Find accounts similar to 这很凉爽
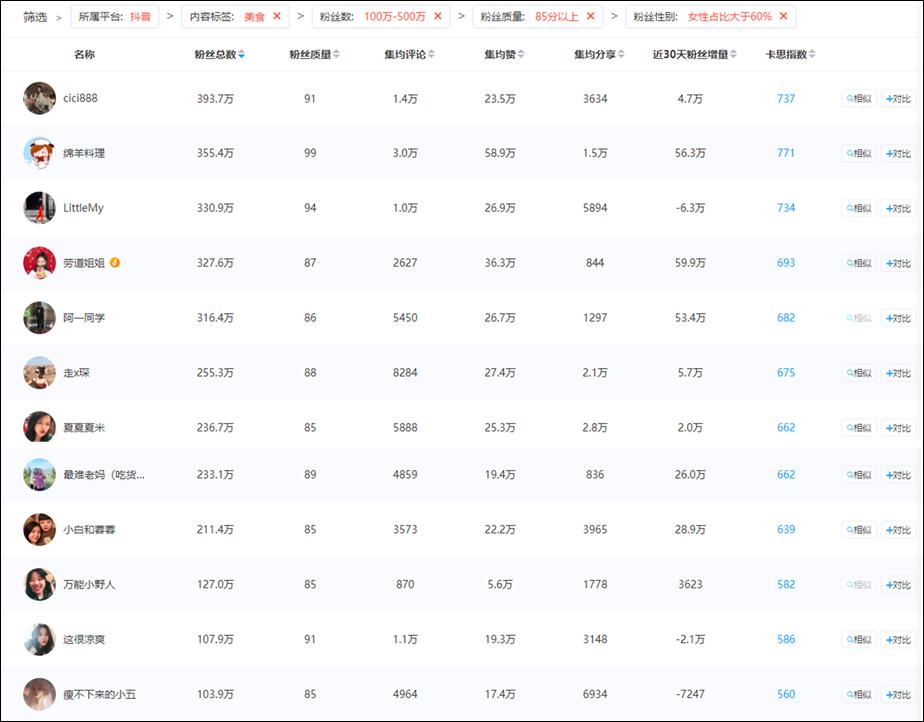Screen dimensions: 924x722 click(x=859, y=639)
